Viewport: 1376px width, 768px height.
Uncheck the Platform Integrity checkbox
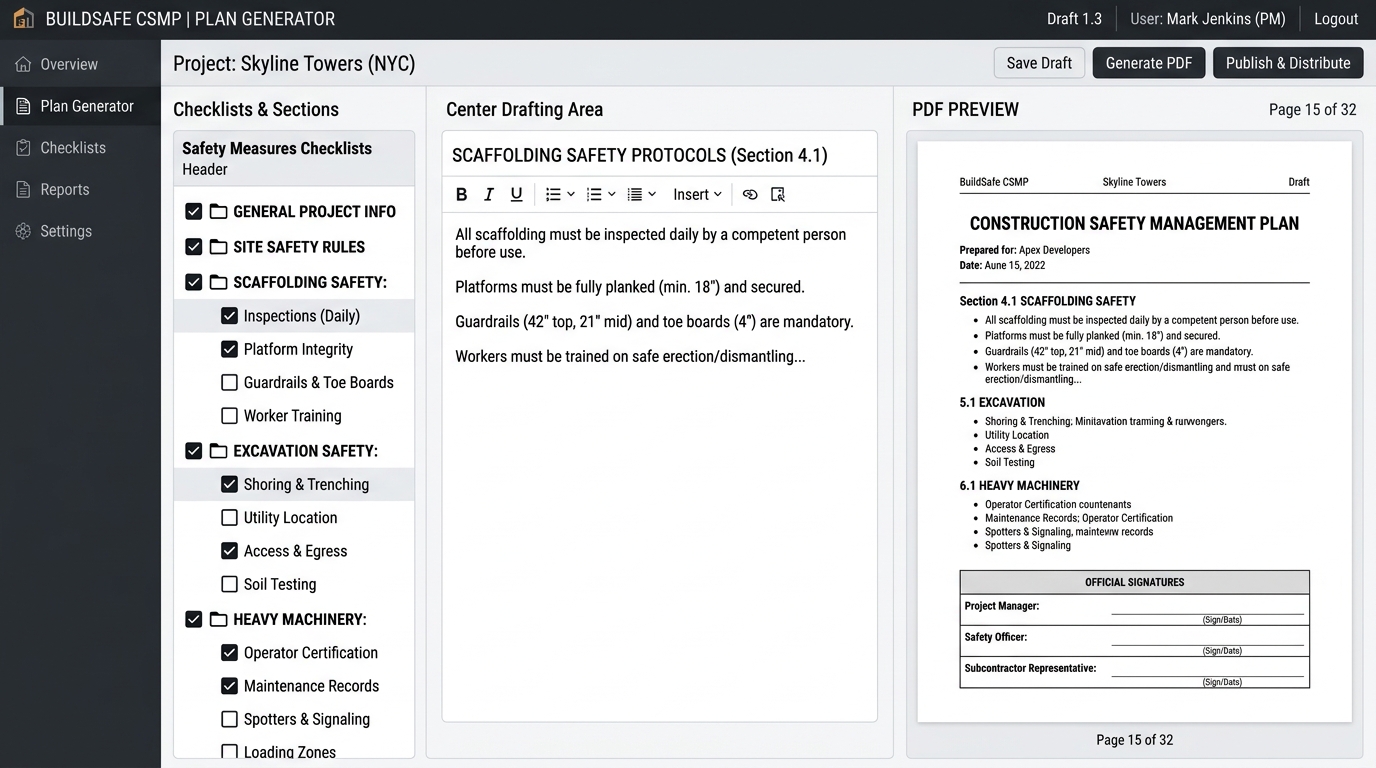(x=229, y=349)
